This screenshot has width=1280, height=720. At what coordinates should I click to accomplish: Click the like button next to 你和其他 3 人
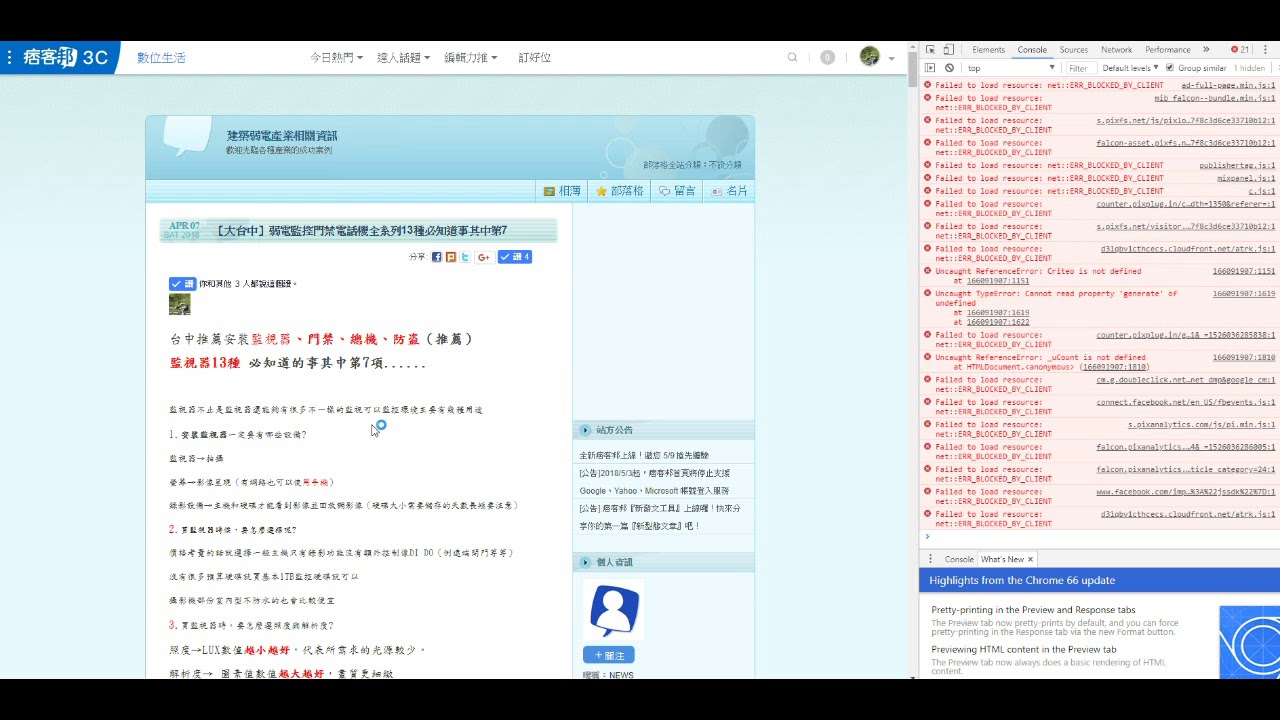pos(182,284)
